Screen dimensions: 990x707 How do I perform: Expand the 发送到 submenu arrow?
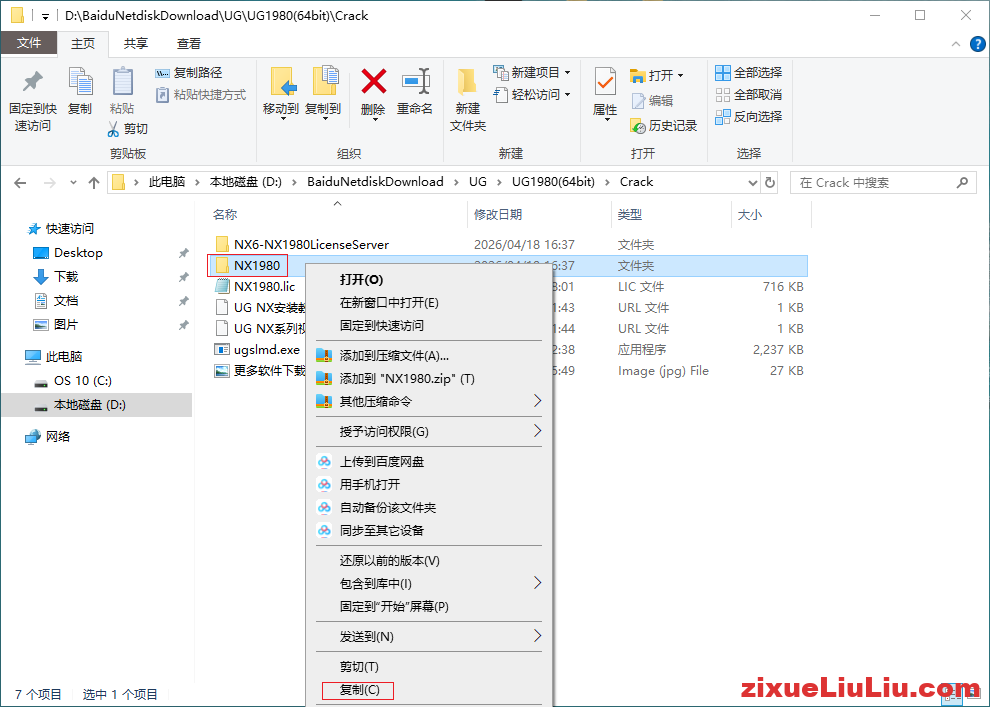click(537, 633)
